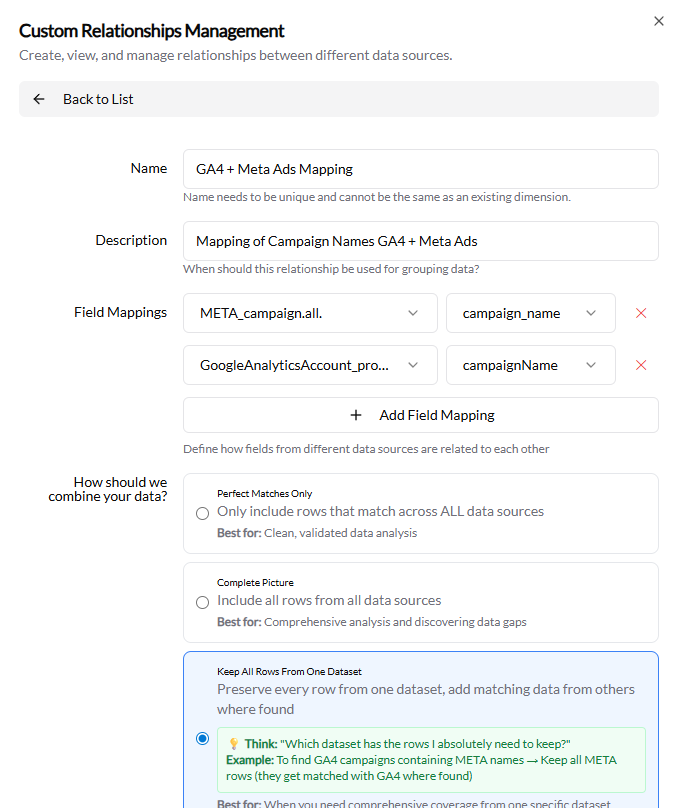Expand the campaign_name field dropdown
This screenshot has height=808, width=685.
coord(530,313)
